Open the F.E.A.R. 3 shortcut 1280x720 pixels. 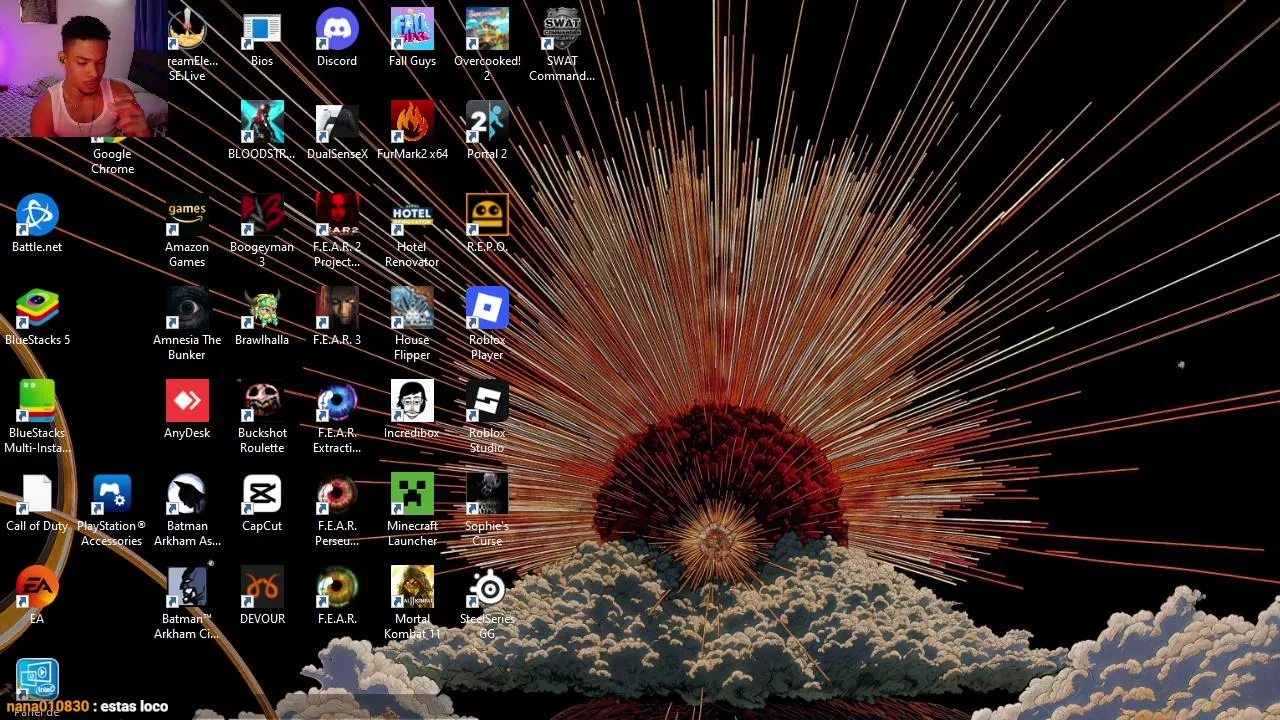click(x=337, y=318)
